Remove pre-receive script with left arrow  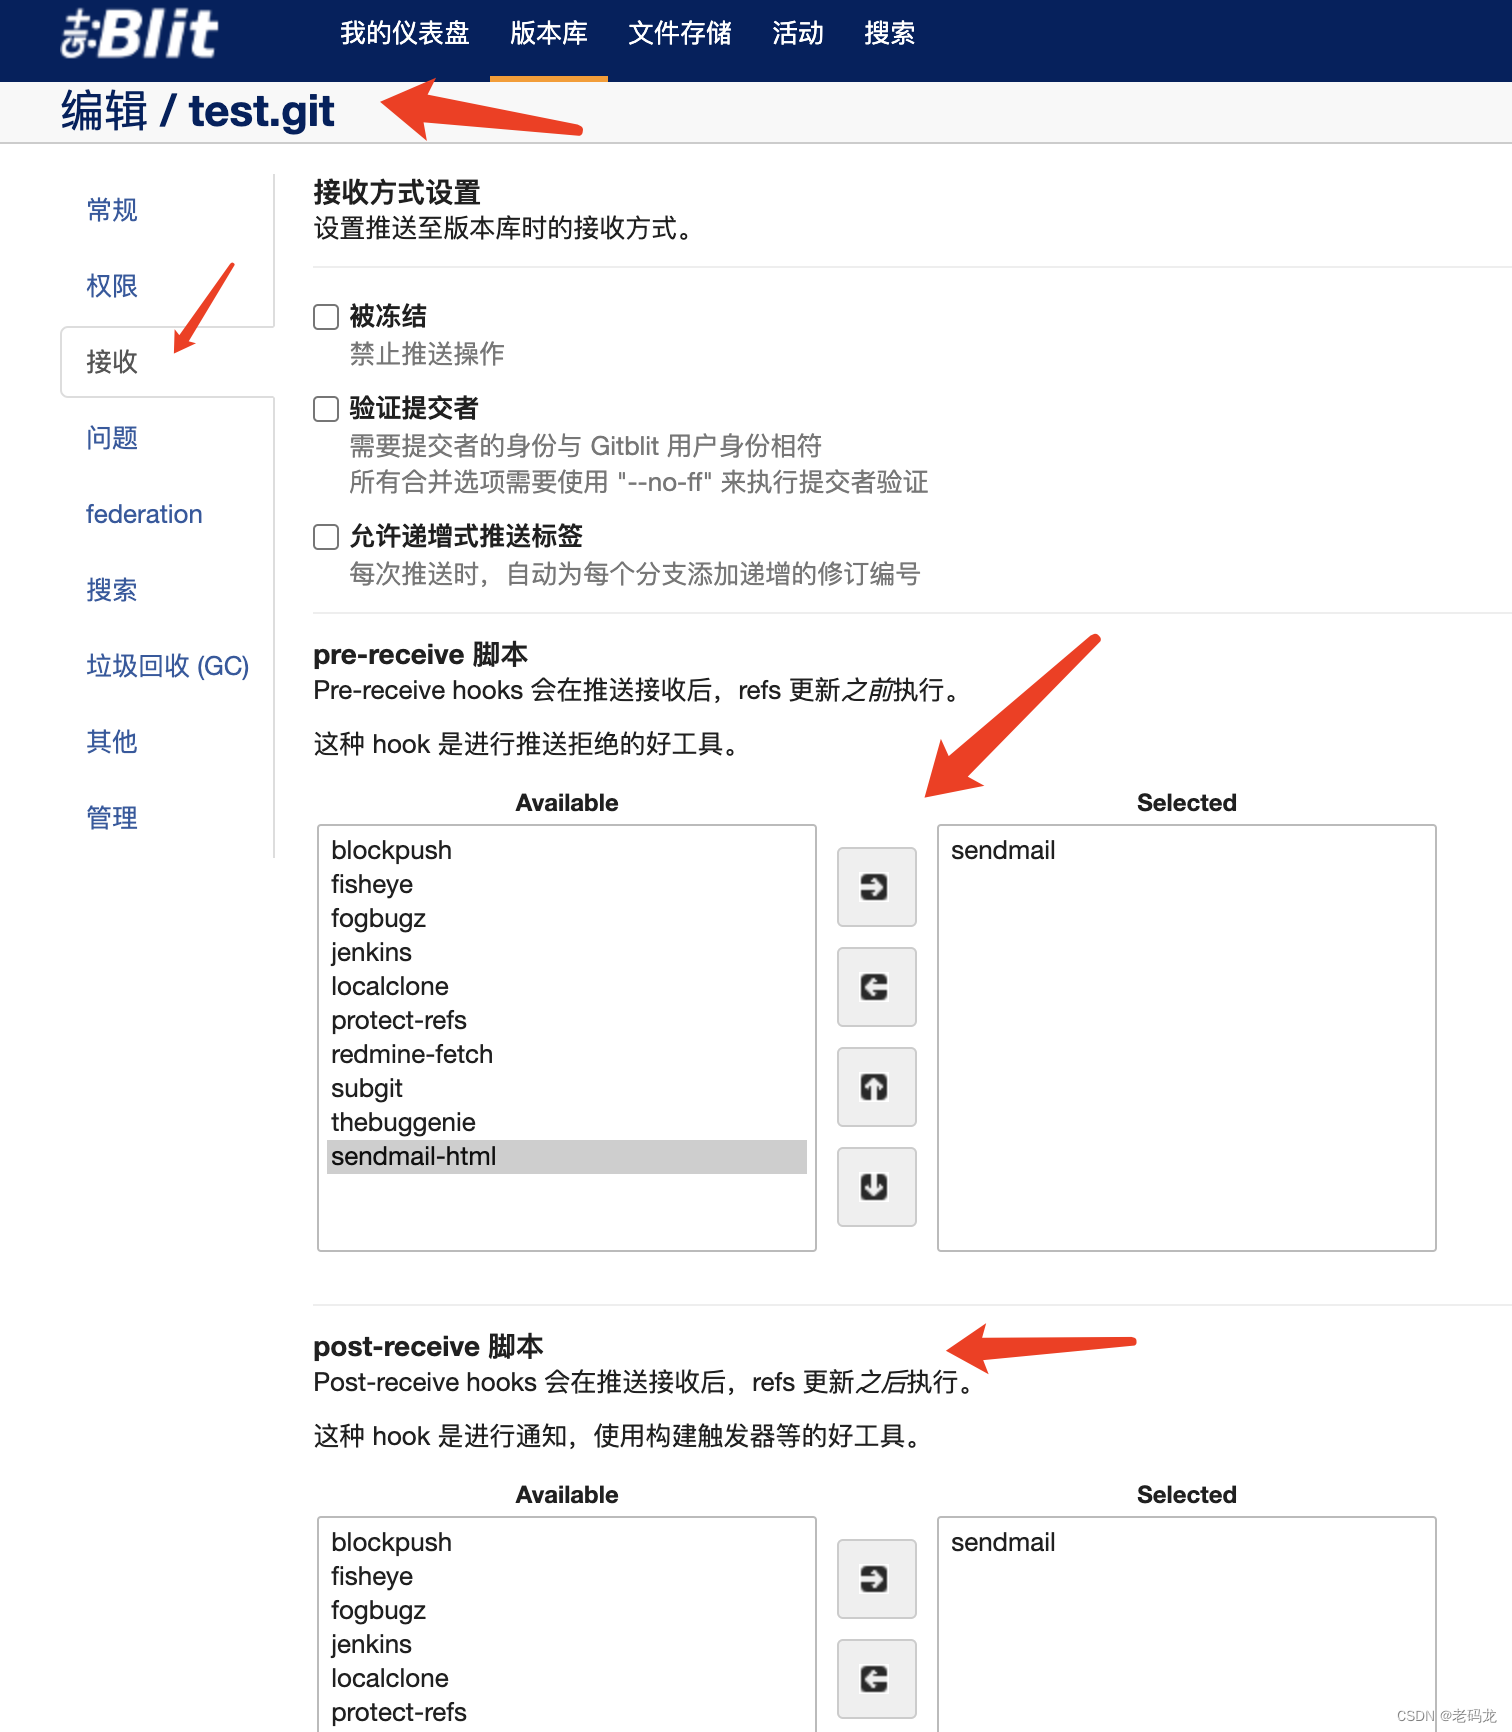(x=877, y=987)
